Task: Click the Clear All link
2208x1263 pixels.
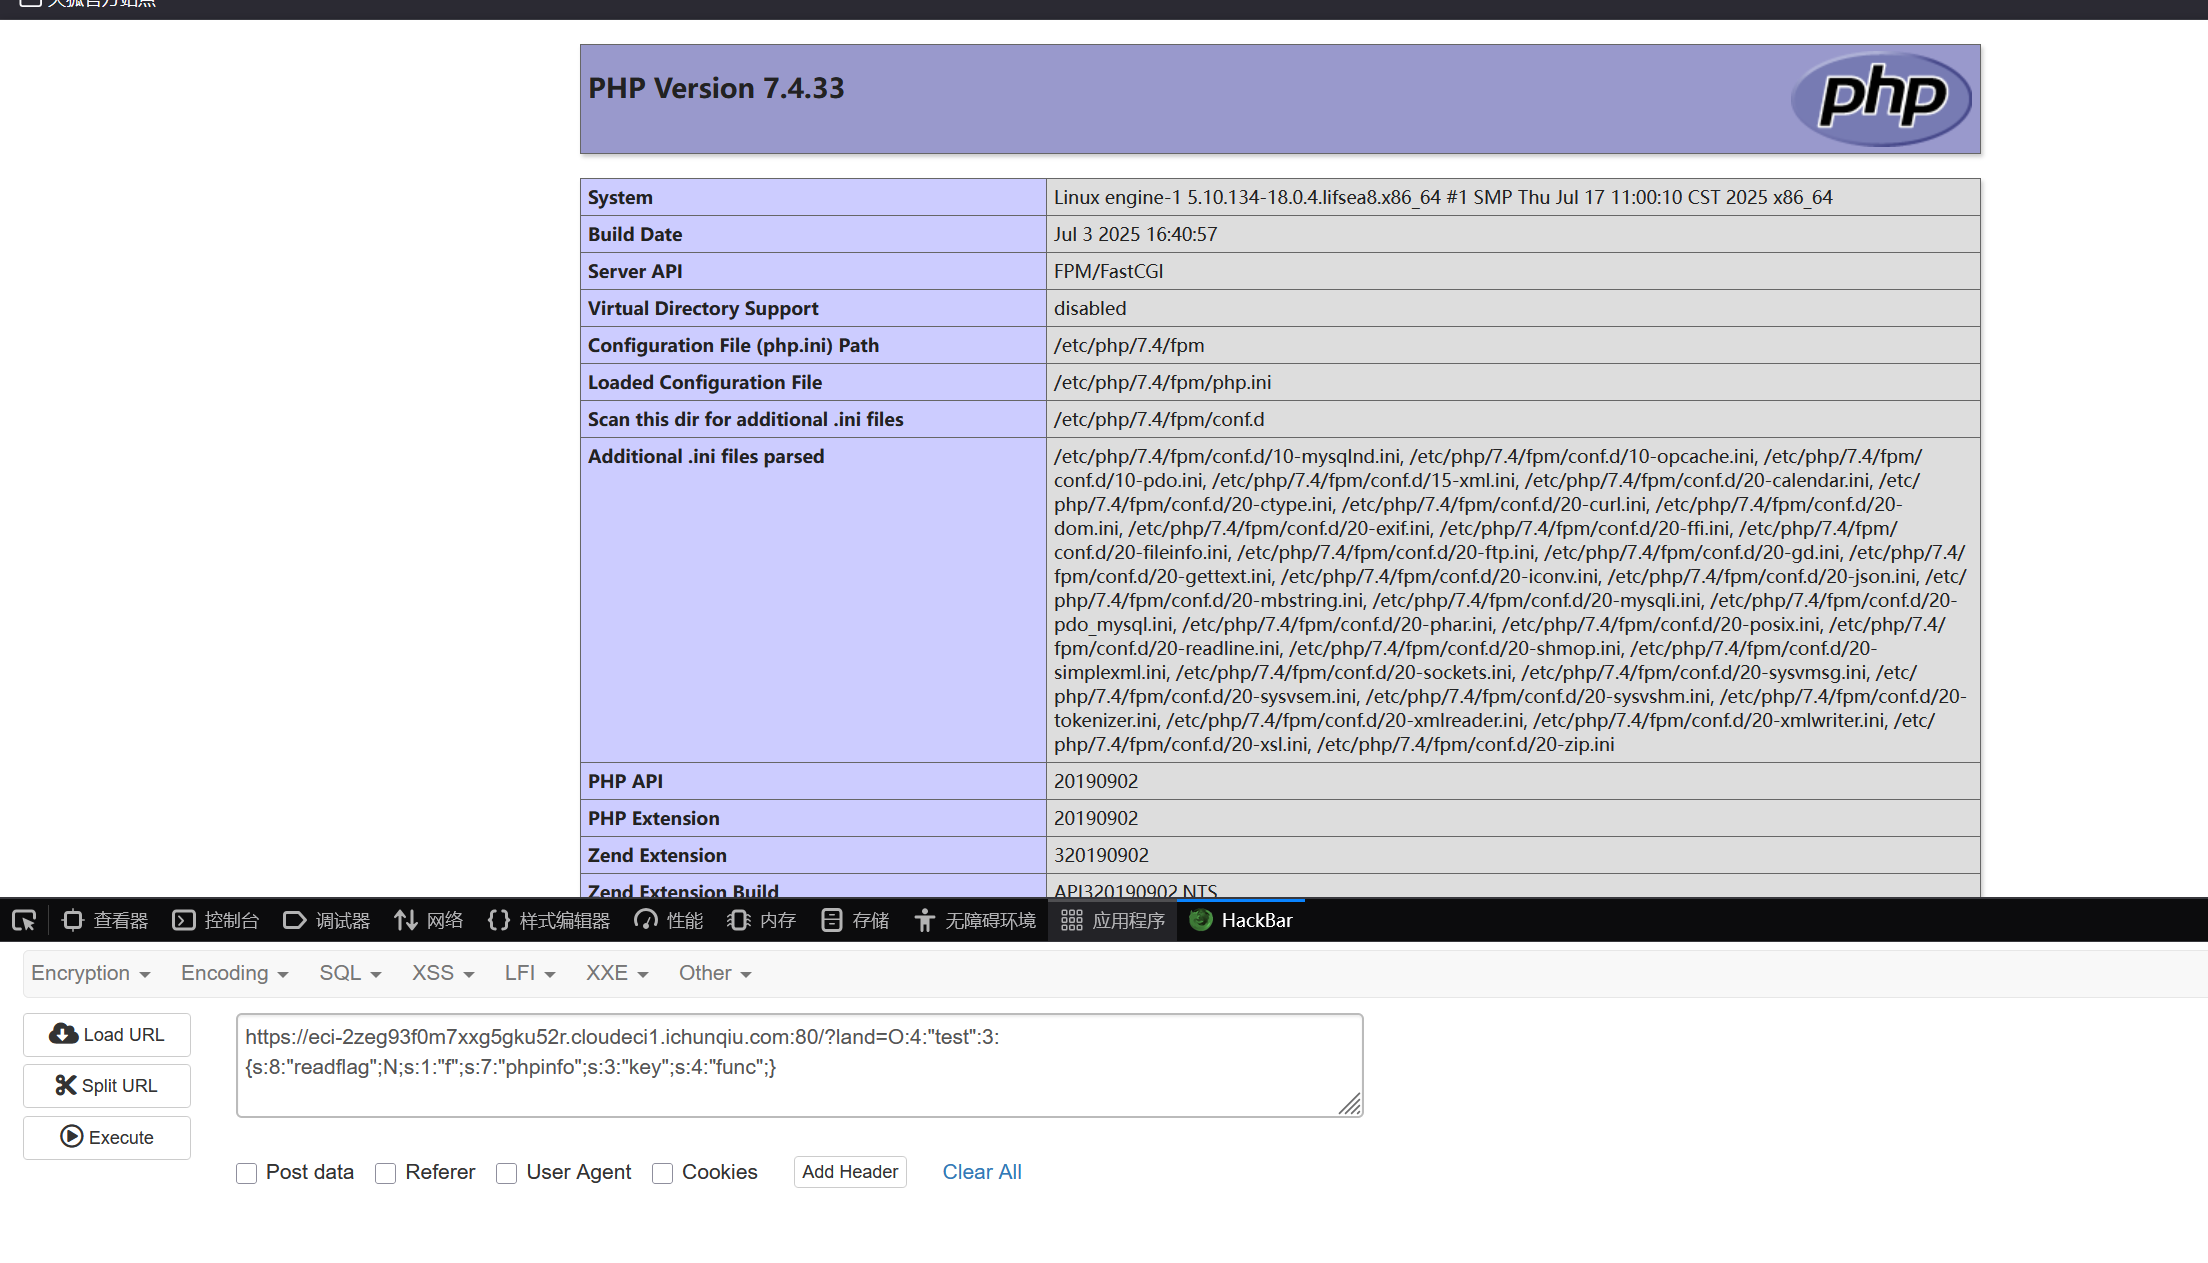Action: pos(982,1172)
